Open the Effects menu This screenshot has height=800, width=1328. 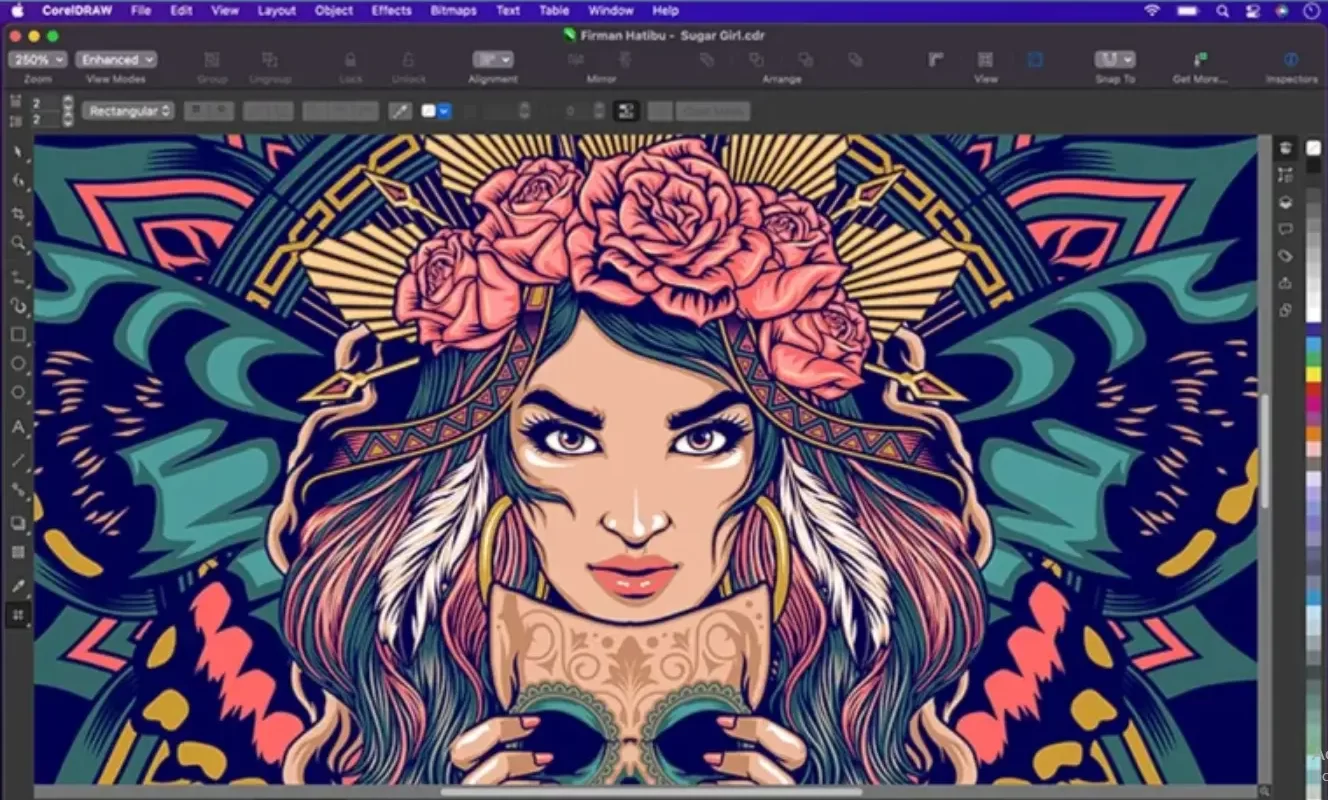click(391, 10)
